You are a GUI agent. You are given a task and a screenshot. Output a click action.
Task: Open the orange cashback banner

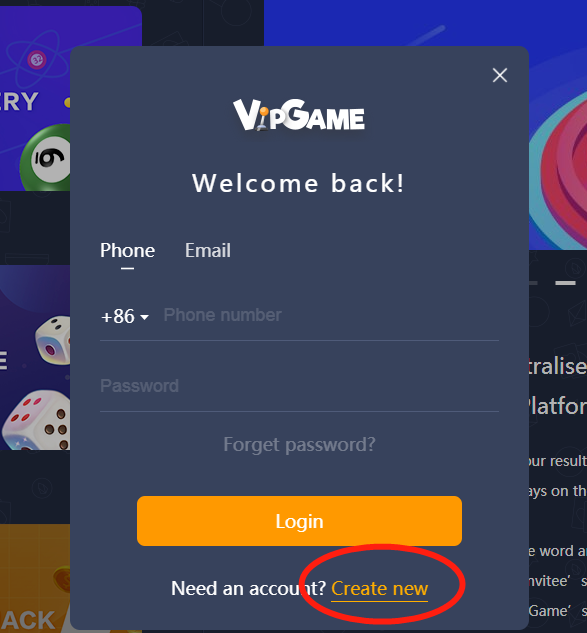coord(35,578)
